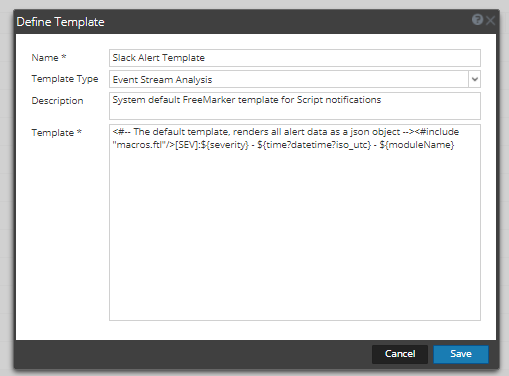The width and height of the screenshot is (509, 376).
Task: Close the Define Template dialog
Action: (x=490, y=21)
